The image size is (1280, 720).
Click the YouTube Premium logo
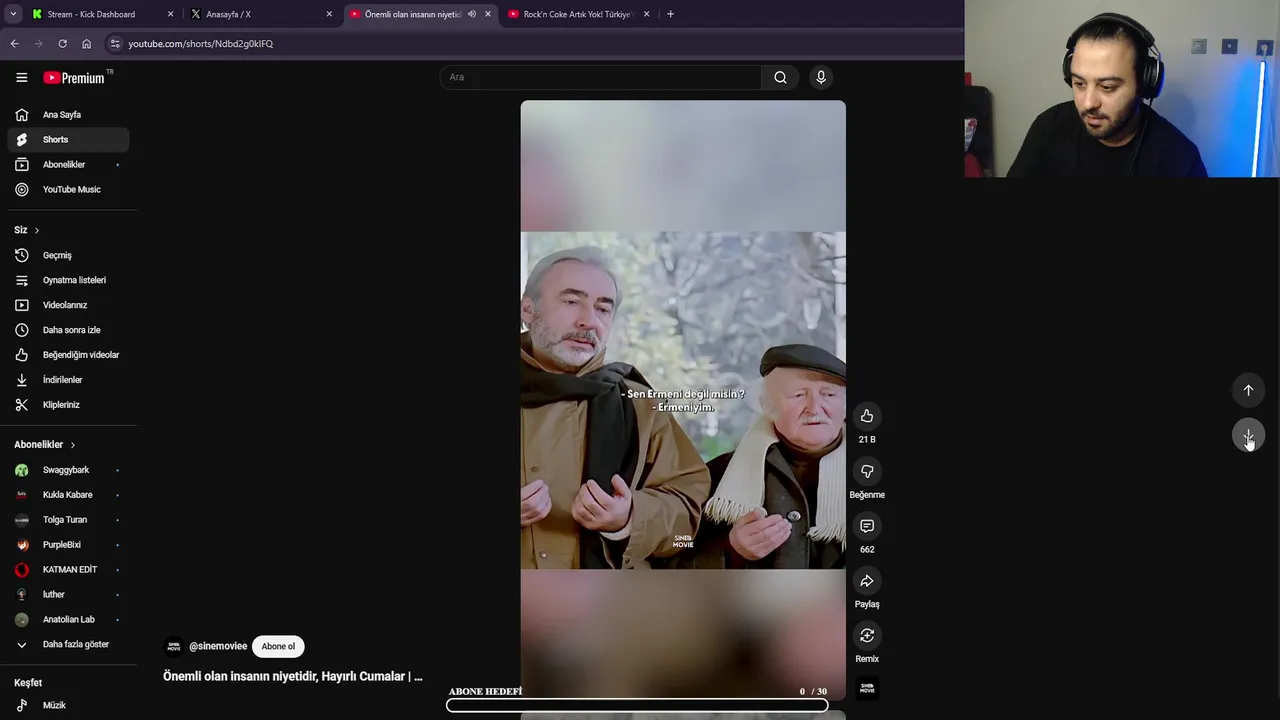point(74,77)
